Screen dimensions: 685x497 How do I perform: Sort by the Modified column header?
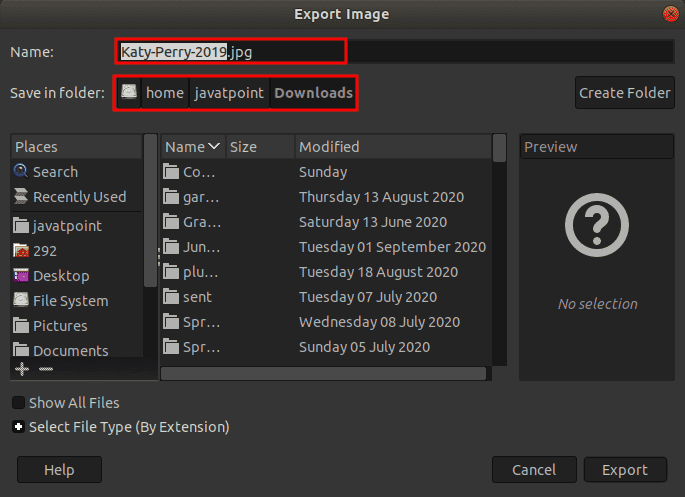click(394, 147)
